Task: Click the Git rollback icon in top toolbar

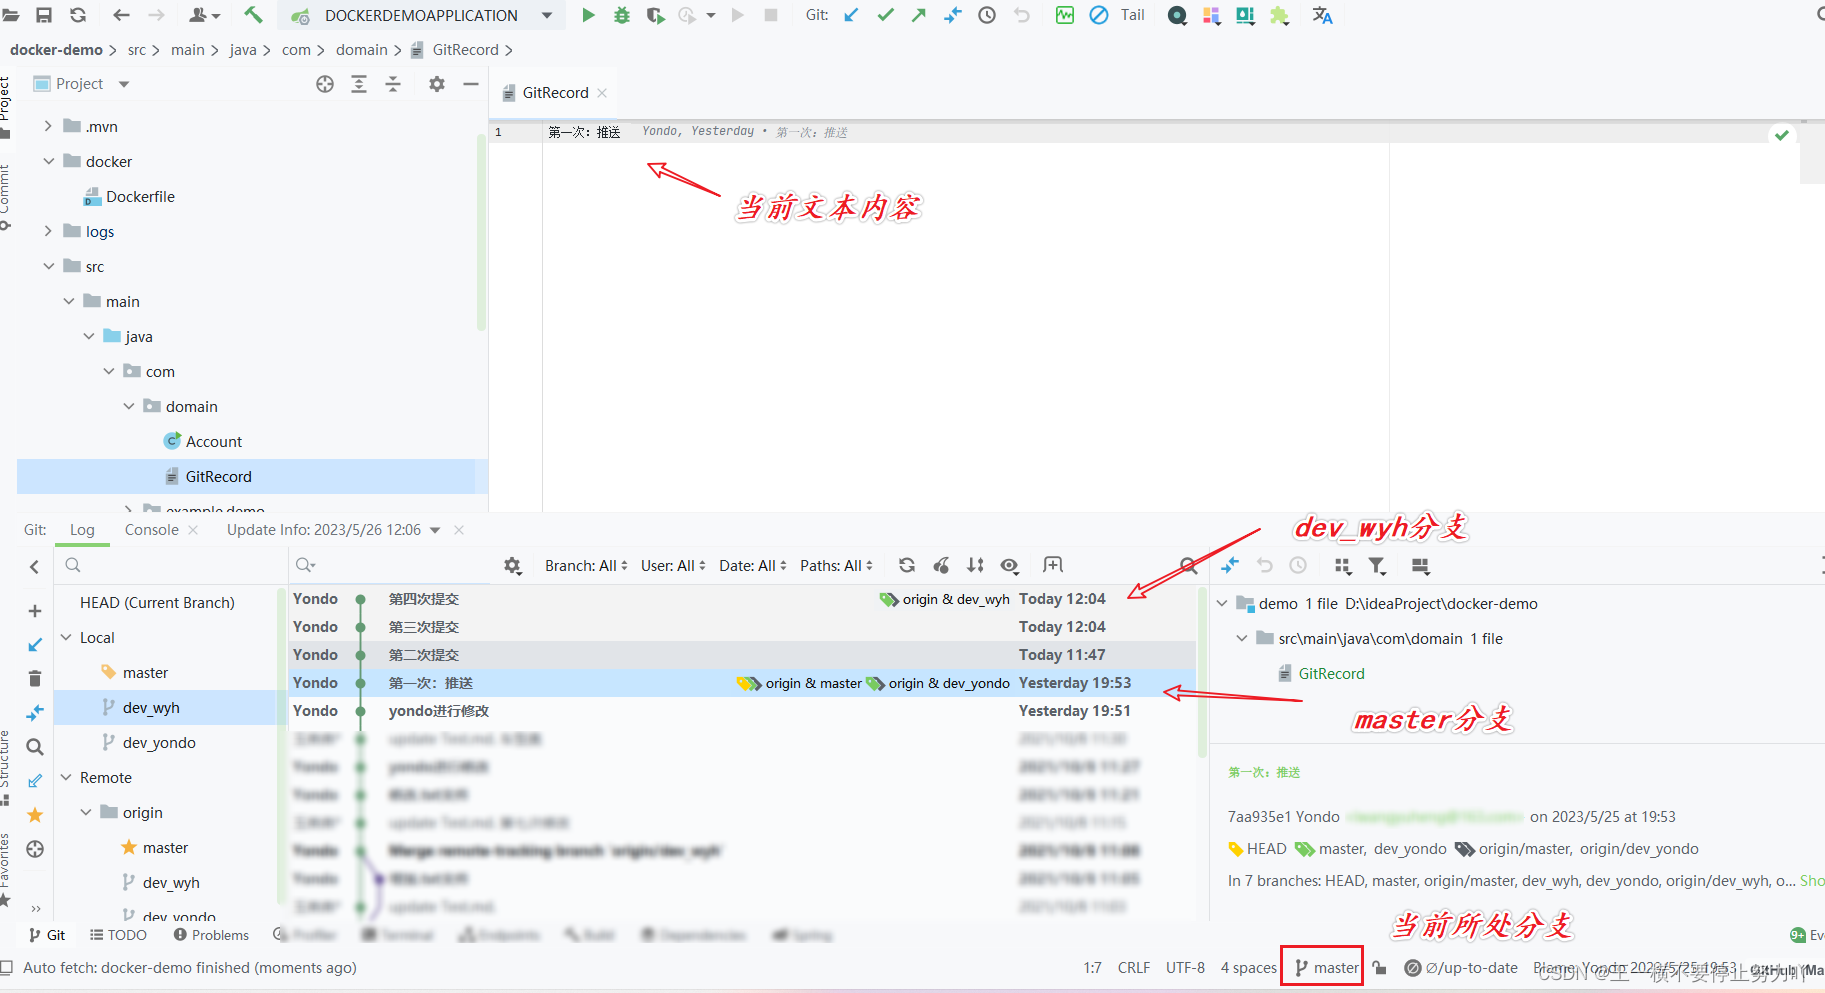Action: coord(1021,15)
